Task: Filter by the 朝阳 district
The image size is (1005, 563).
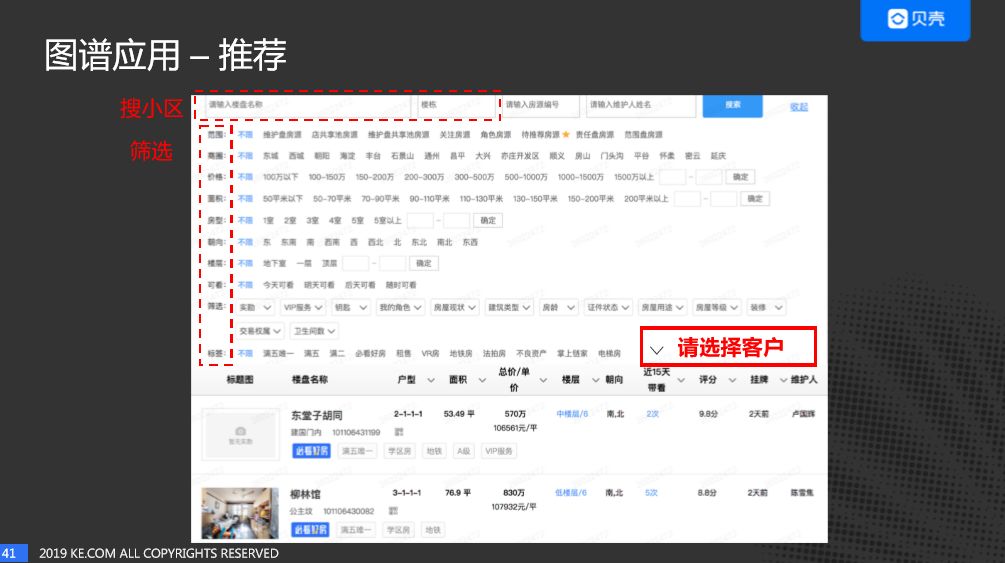Action: (322, 156)
